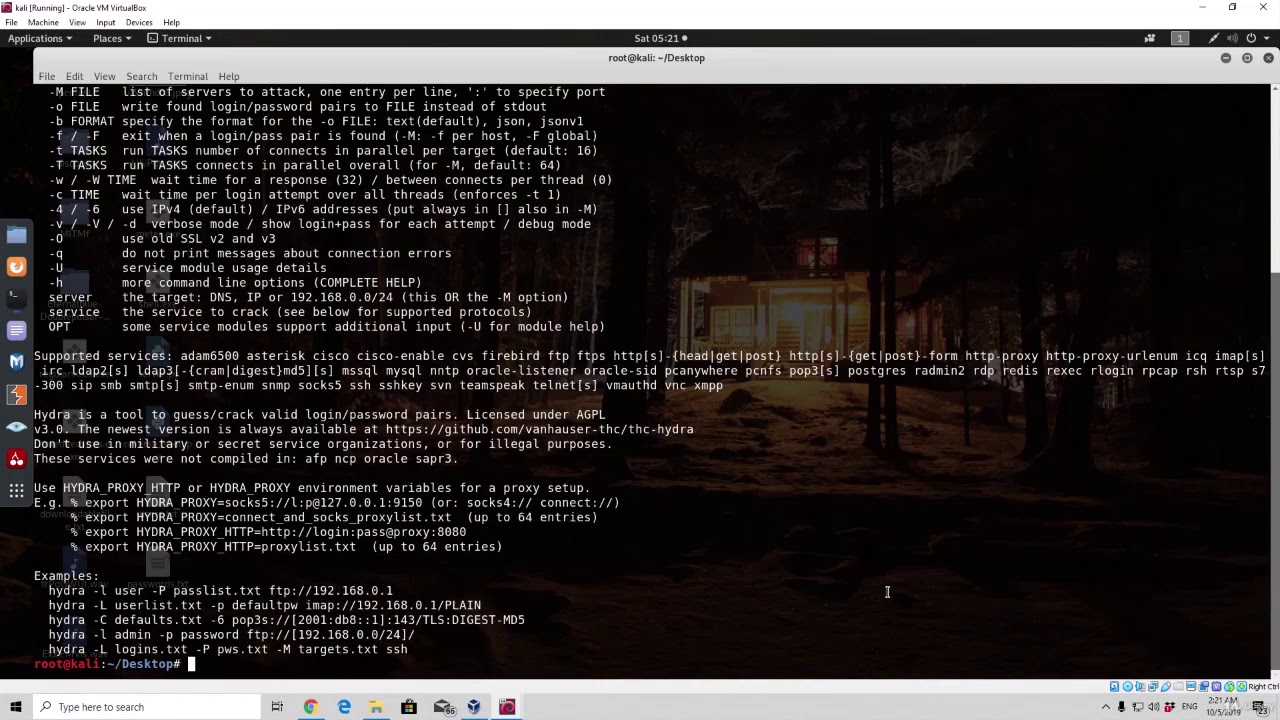The width and height of the screenshot is (1280, 720).
Task: Click VirtualBox shared folders status icon
Action: point(1178,686)
